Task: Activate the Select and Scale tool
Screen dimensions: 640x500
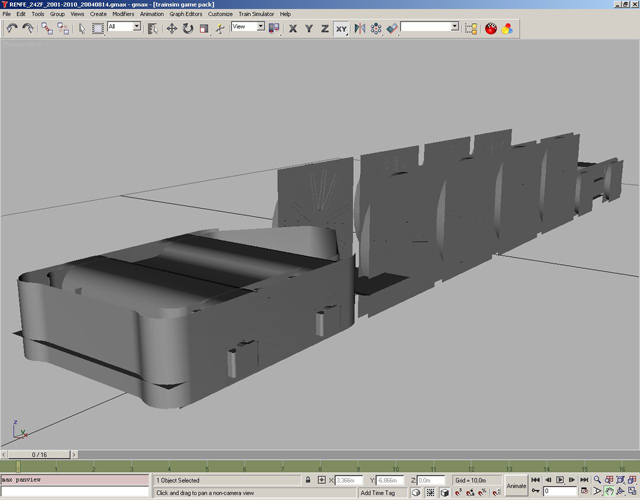Action: coord(203,28)
